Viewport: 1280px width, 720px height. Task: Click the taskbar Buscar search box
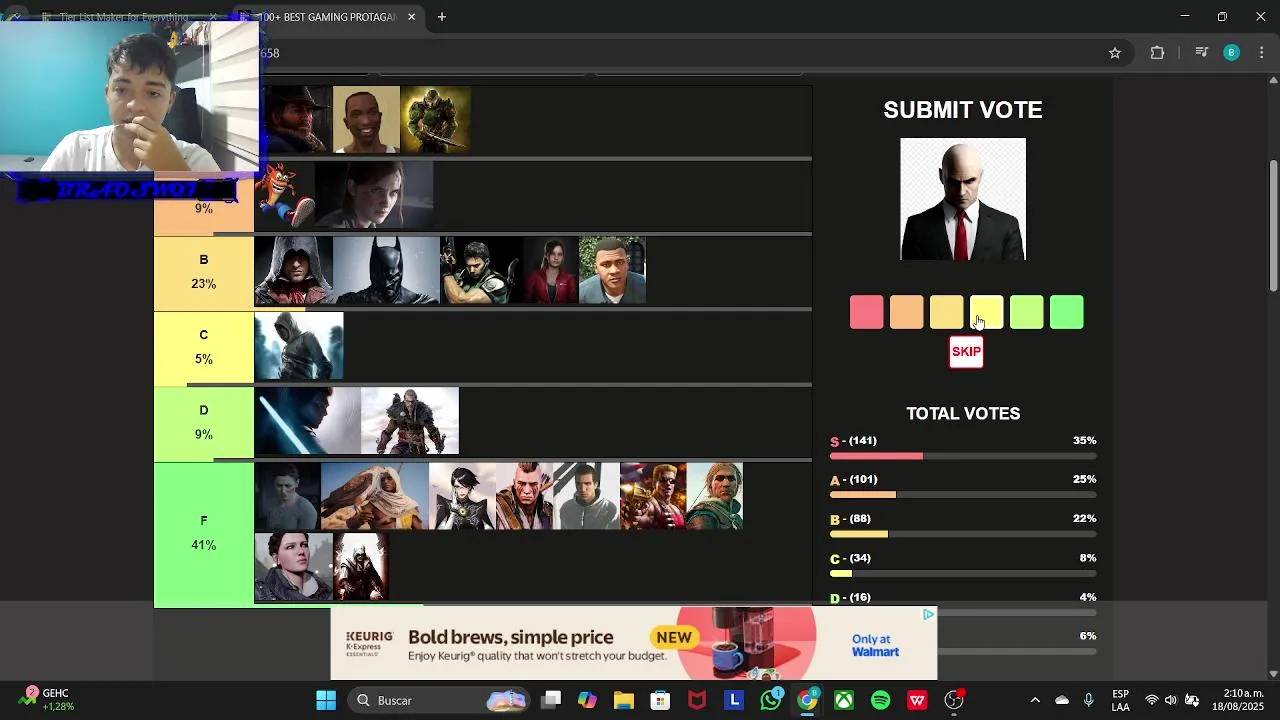coord(440,700)
